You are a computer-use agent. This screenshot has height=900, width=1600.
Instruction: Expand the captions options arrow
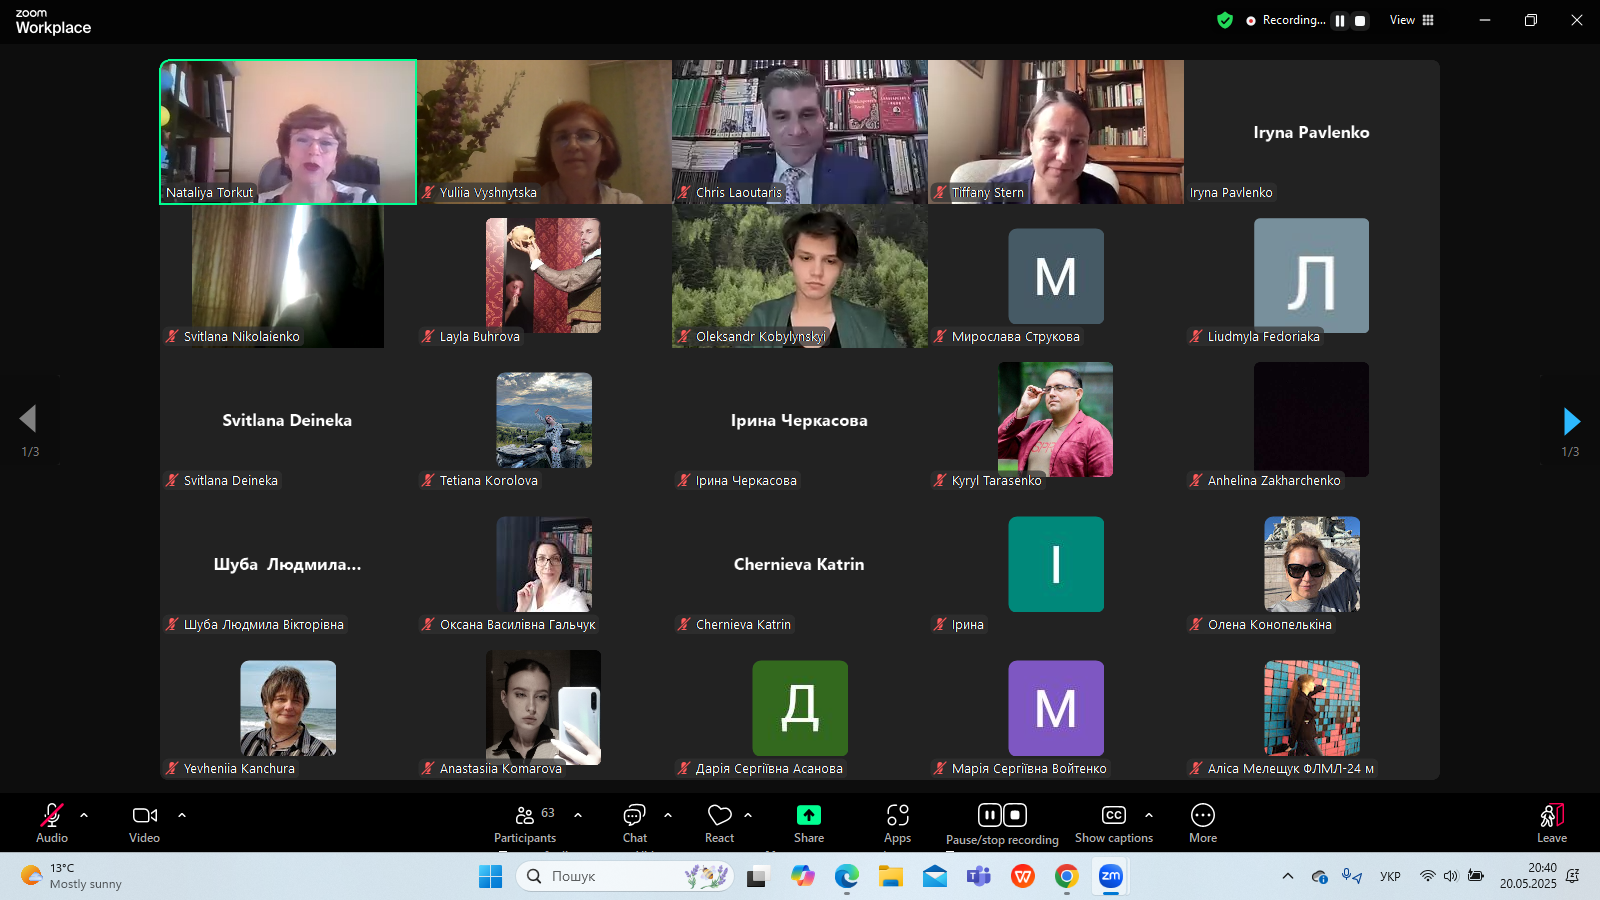click(x=1149, y=815)
